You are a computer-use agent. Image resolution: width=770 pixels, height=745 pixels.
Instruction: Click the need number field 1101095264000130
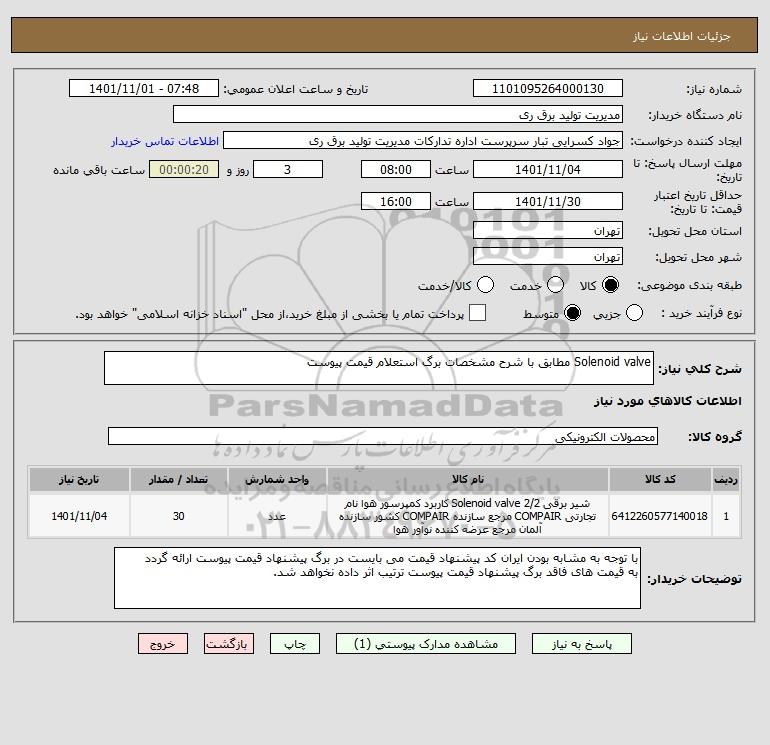click(548, 88)
